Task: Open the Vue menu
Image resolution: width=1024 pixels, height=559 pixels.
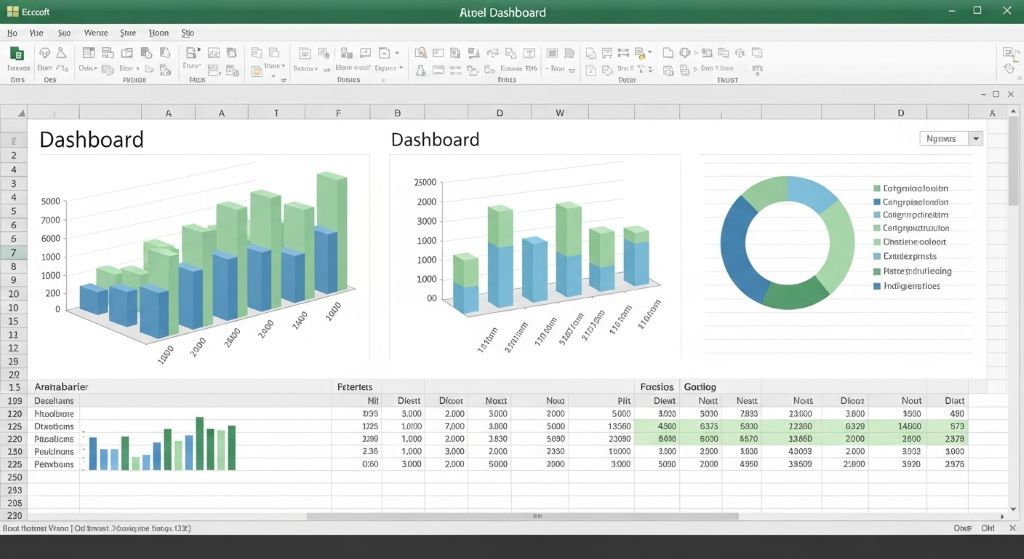Action: click(x=36, y=33)
